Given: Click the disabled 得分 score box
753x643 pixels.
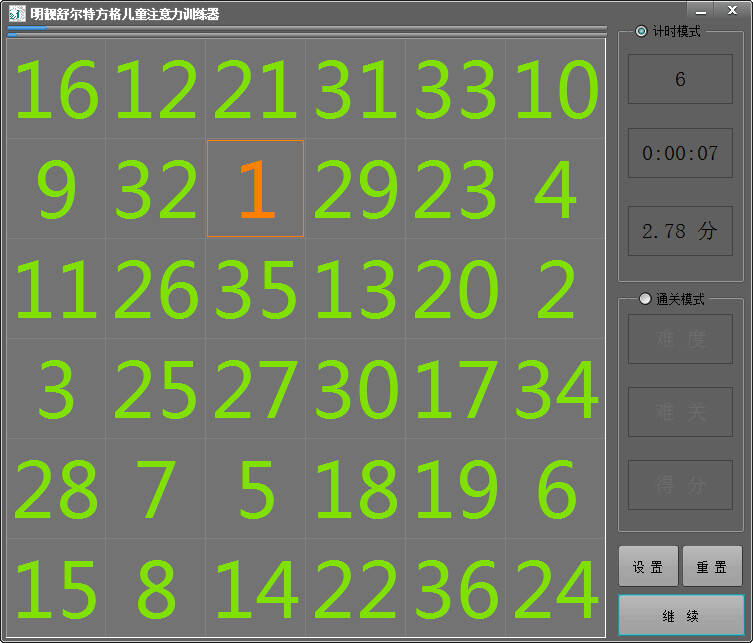Looking at the screenshot, I should tap(680, 485).
